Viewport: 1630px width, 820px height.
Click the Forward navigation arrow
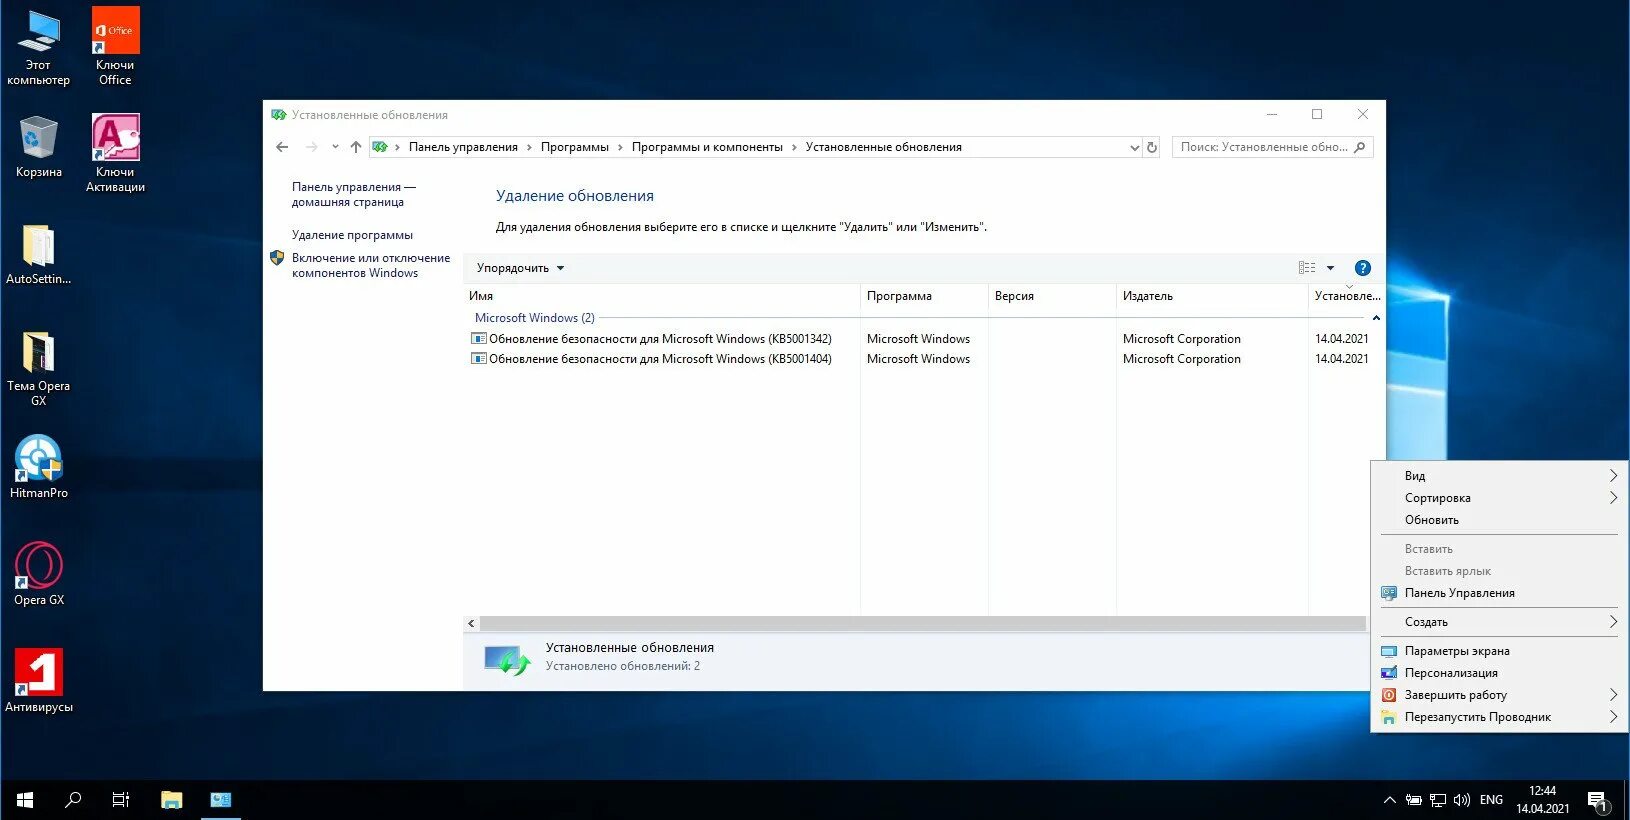[x=311, y=147]
